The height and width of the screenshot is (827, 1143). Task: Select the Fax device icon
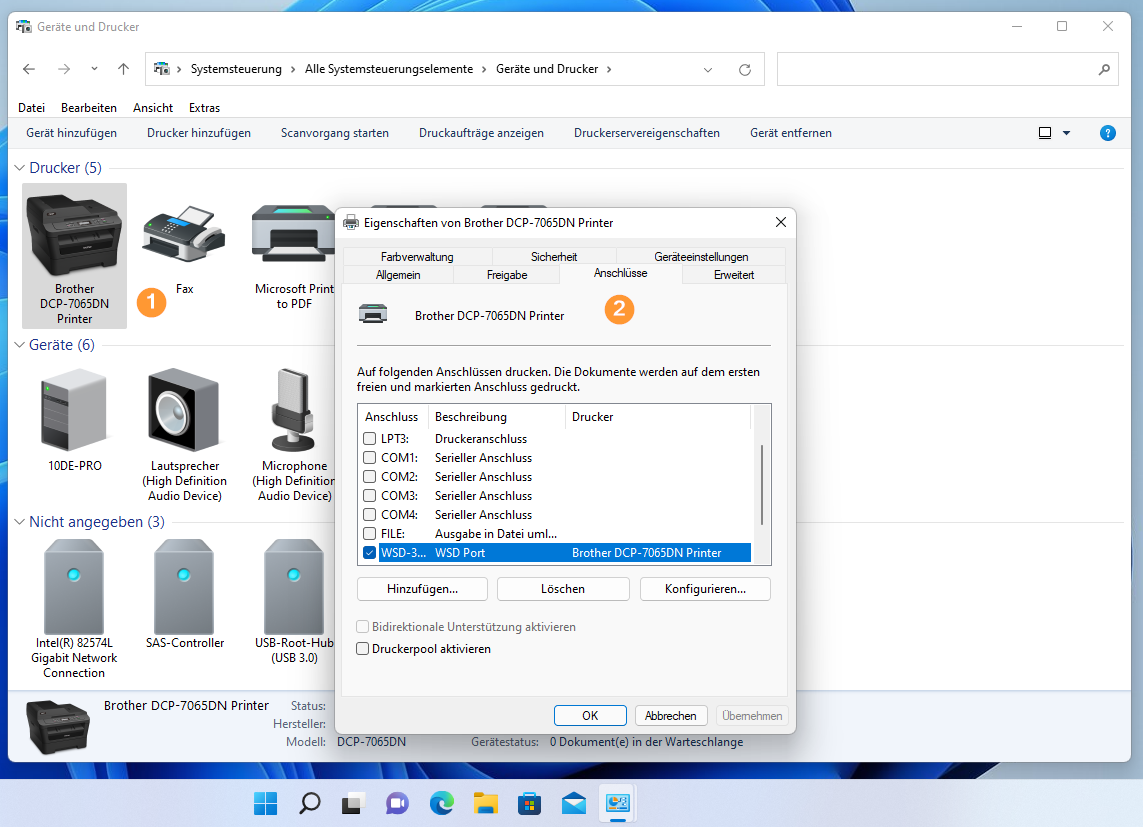point(184,235)
